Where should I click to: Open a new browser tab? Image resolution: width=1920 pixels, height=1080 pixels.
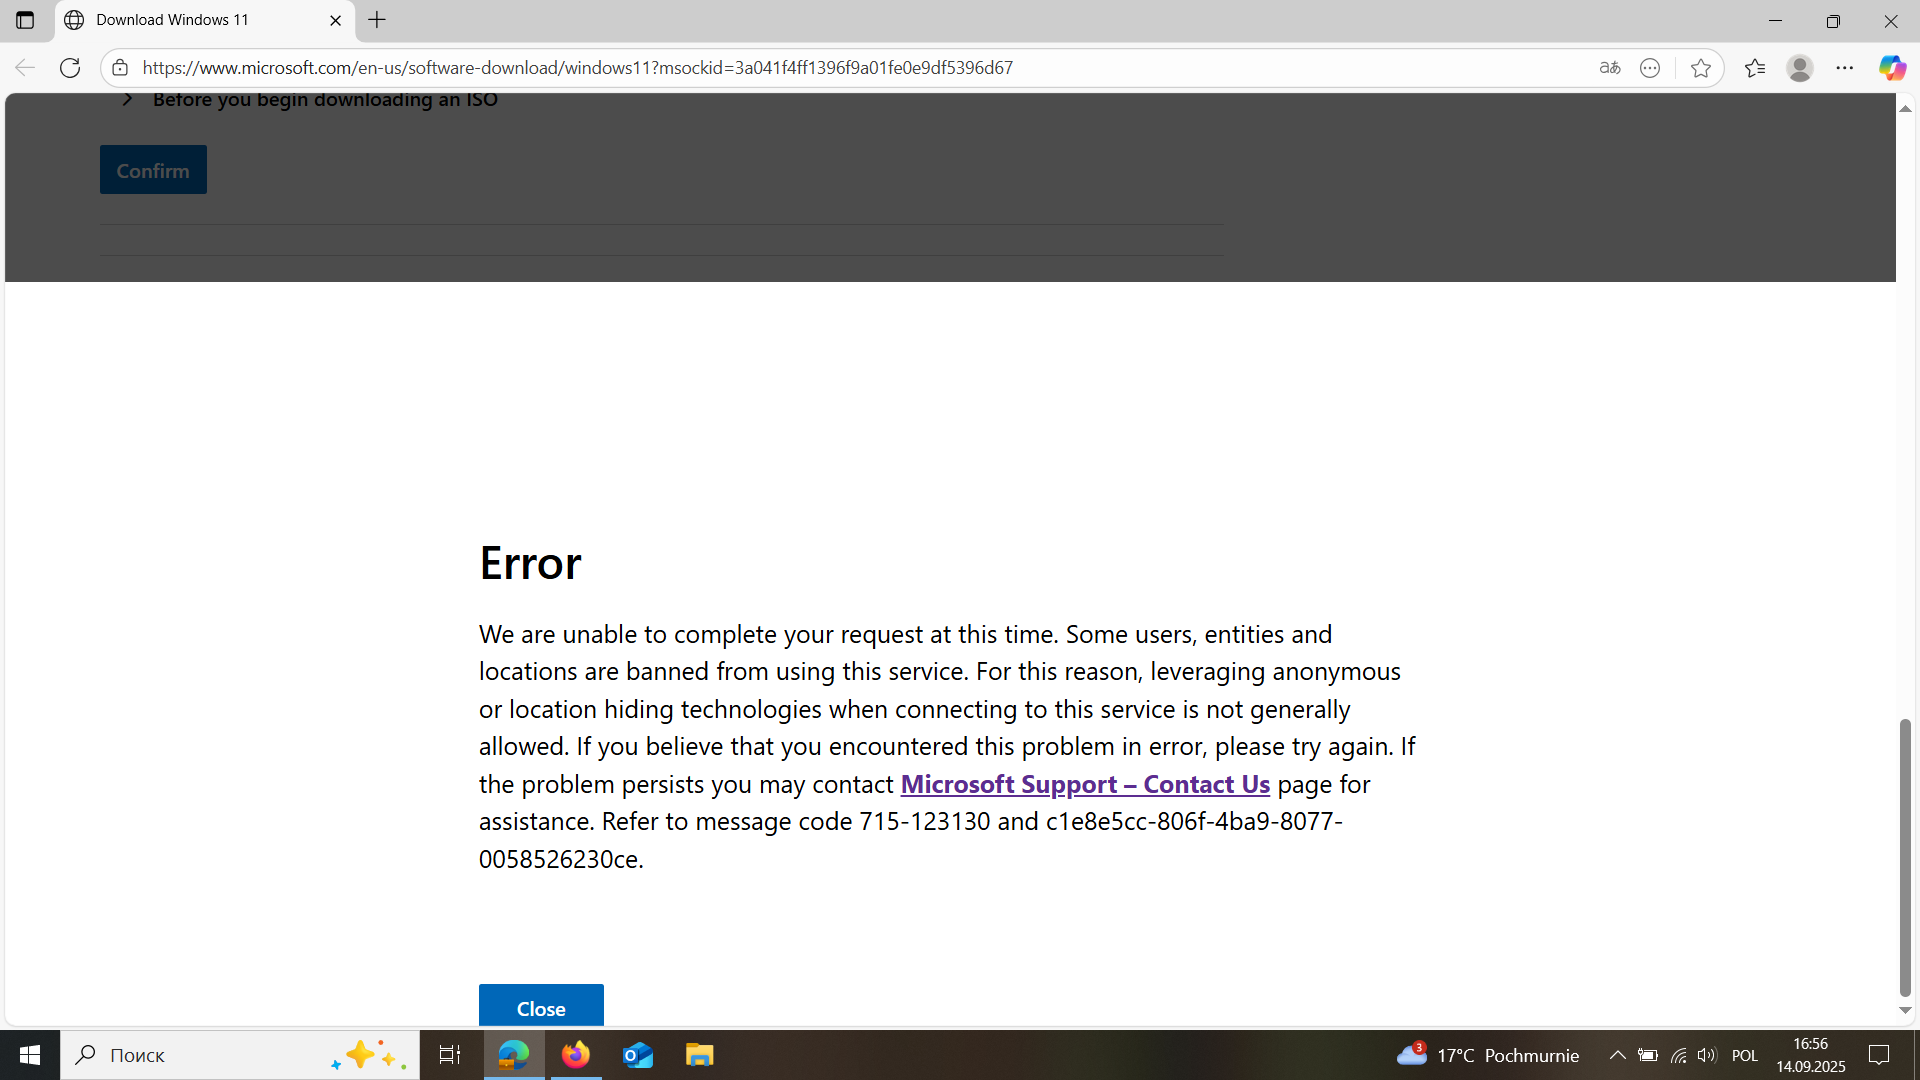[x=377, y=20]
